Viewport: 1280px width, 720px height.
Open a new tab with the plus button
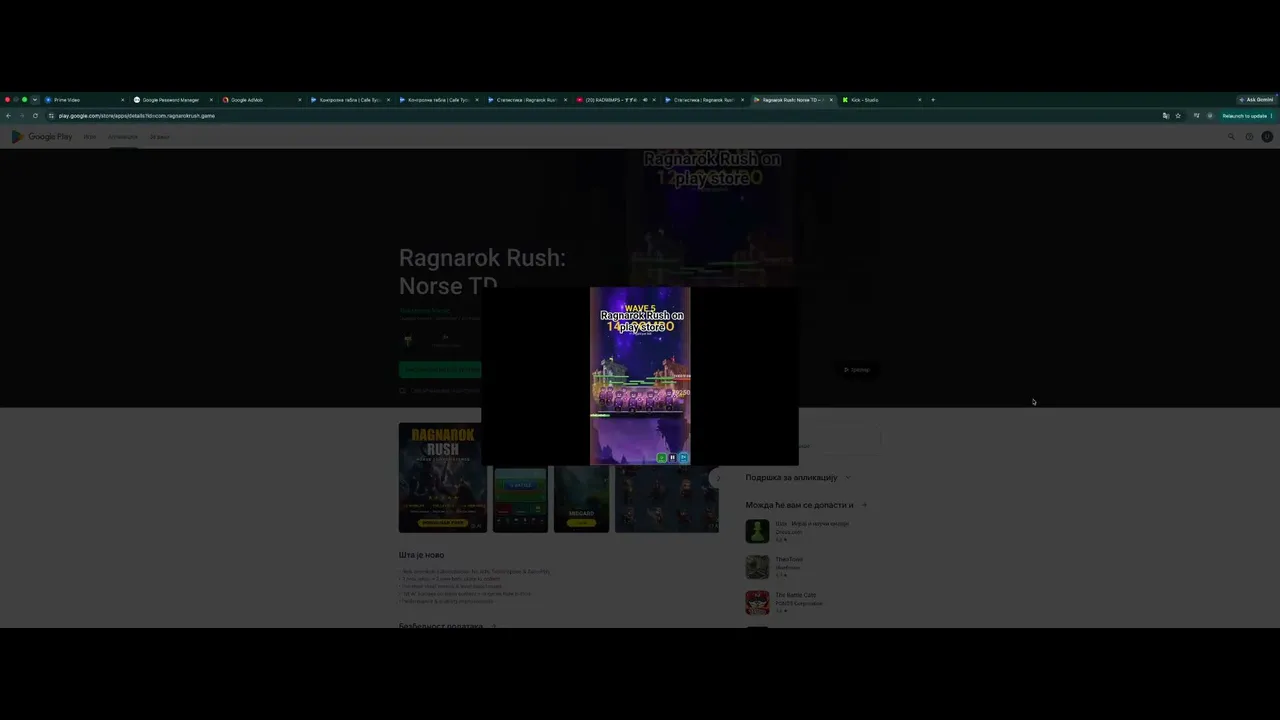click(x=933, y=100)
